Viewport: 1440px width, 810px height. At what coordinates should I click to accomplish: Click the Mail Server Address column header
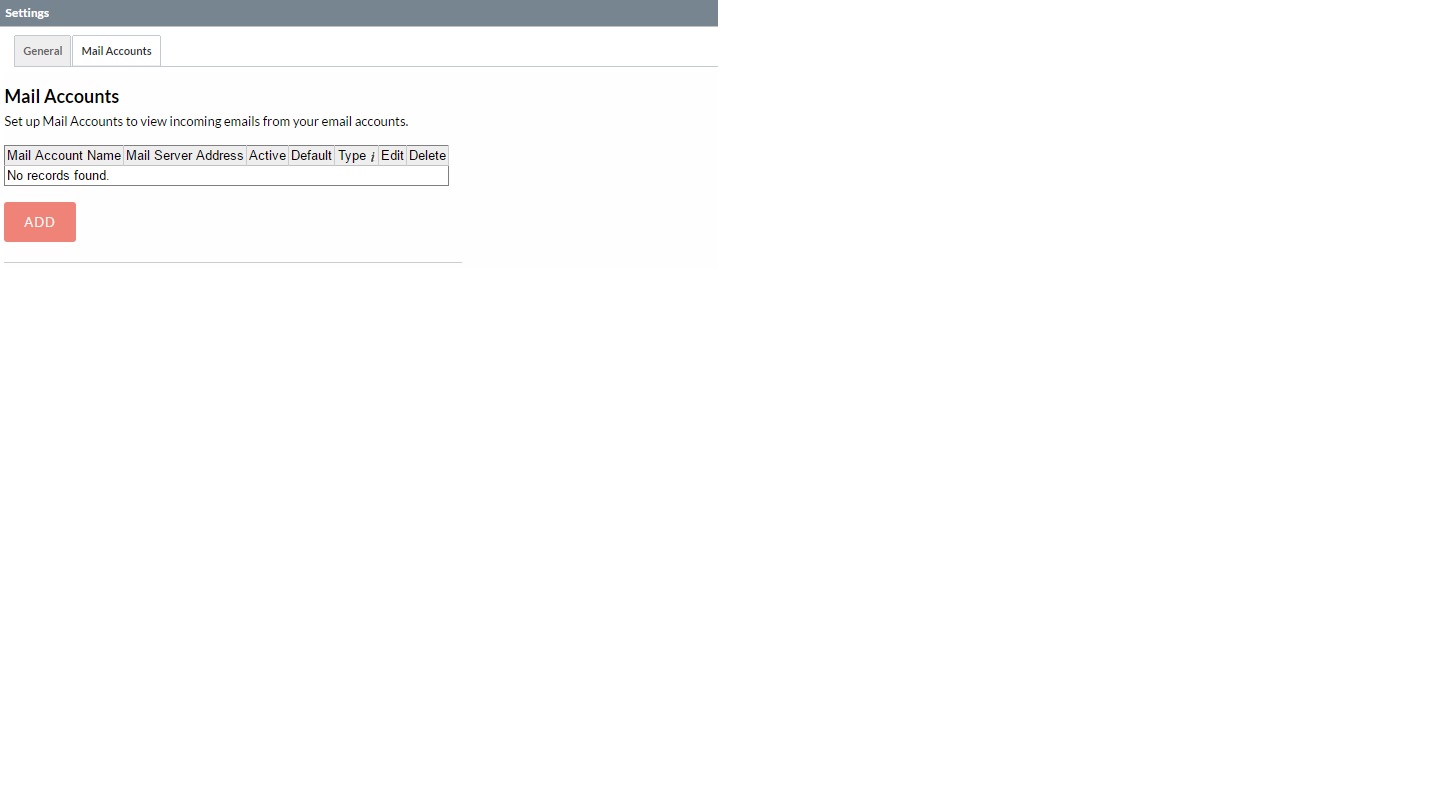coord(185,155)
